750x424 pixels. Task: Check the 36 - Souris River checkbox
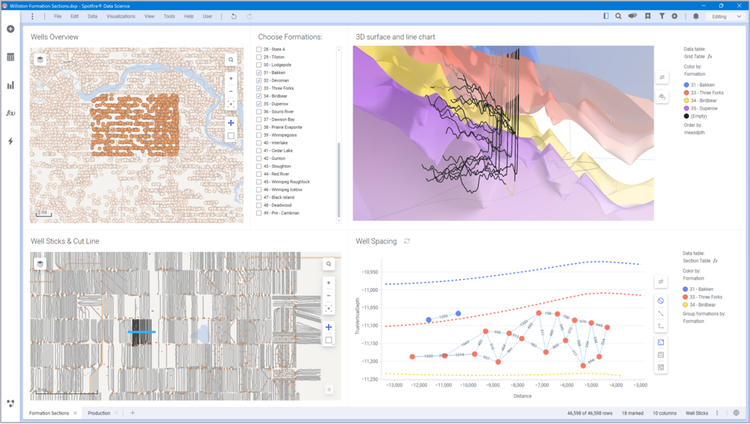click(259, 112)
